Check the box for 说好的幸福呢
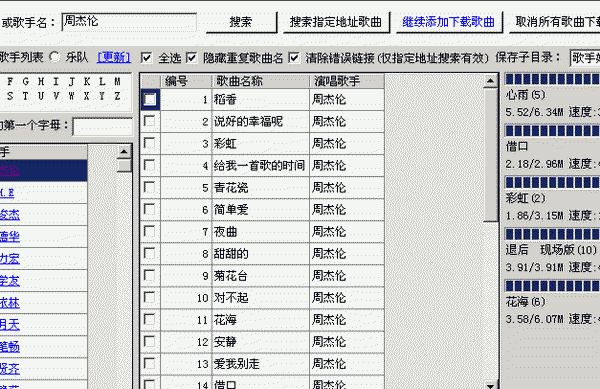This screenshot has width=600, height=389. click(x=150, y=121)
